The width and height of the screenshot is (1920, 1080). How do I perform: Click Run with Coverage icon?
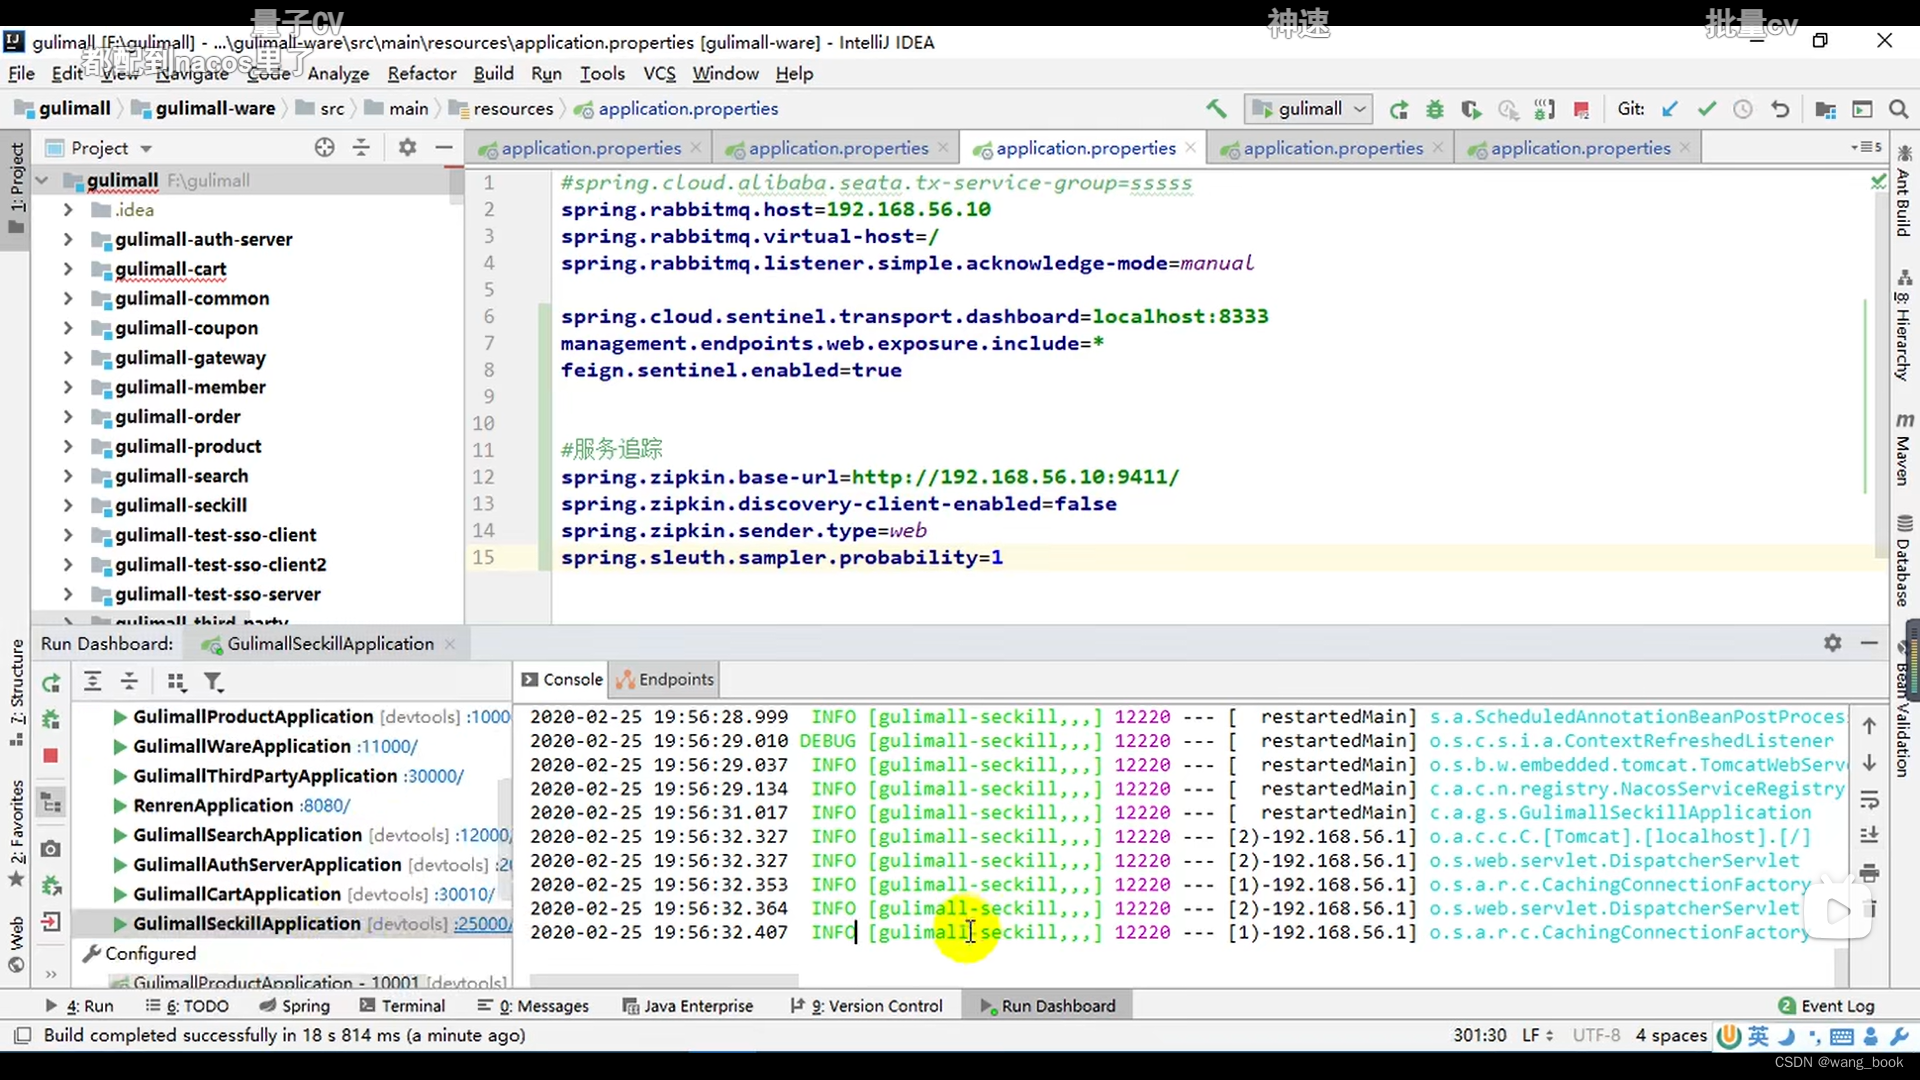[1471, 109]
